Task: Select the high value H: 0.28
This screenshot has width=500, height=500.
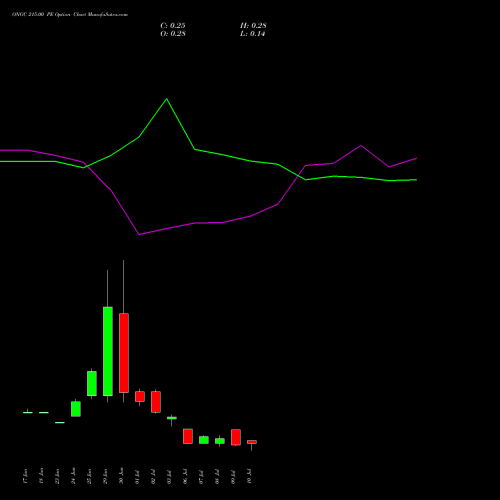Action: pos(253,26)
